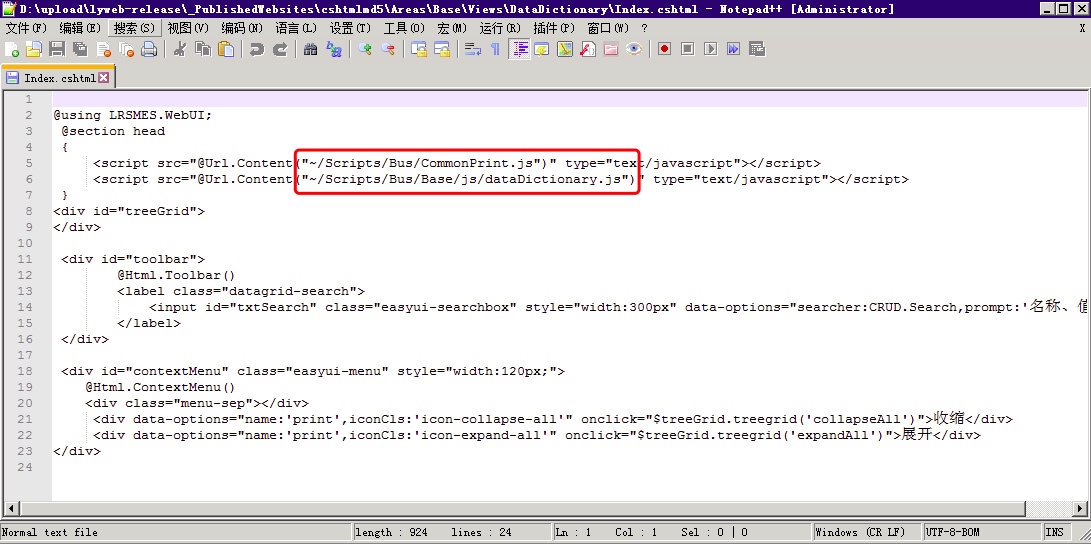Viewport: 1091px width, 544px height.
Task: Create a new file via toolbar icon
Action: tap(12, 49)
